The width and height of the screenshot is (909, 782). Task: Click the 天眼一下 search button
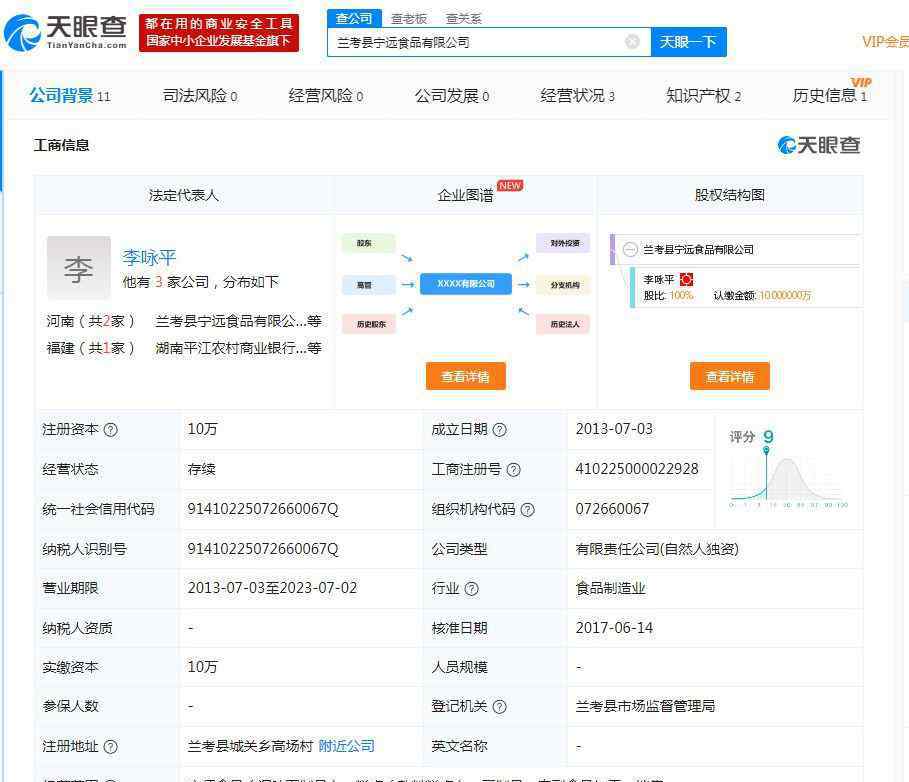688,42
